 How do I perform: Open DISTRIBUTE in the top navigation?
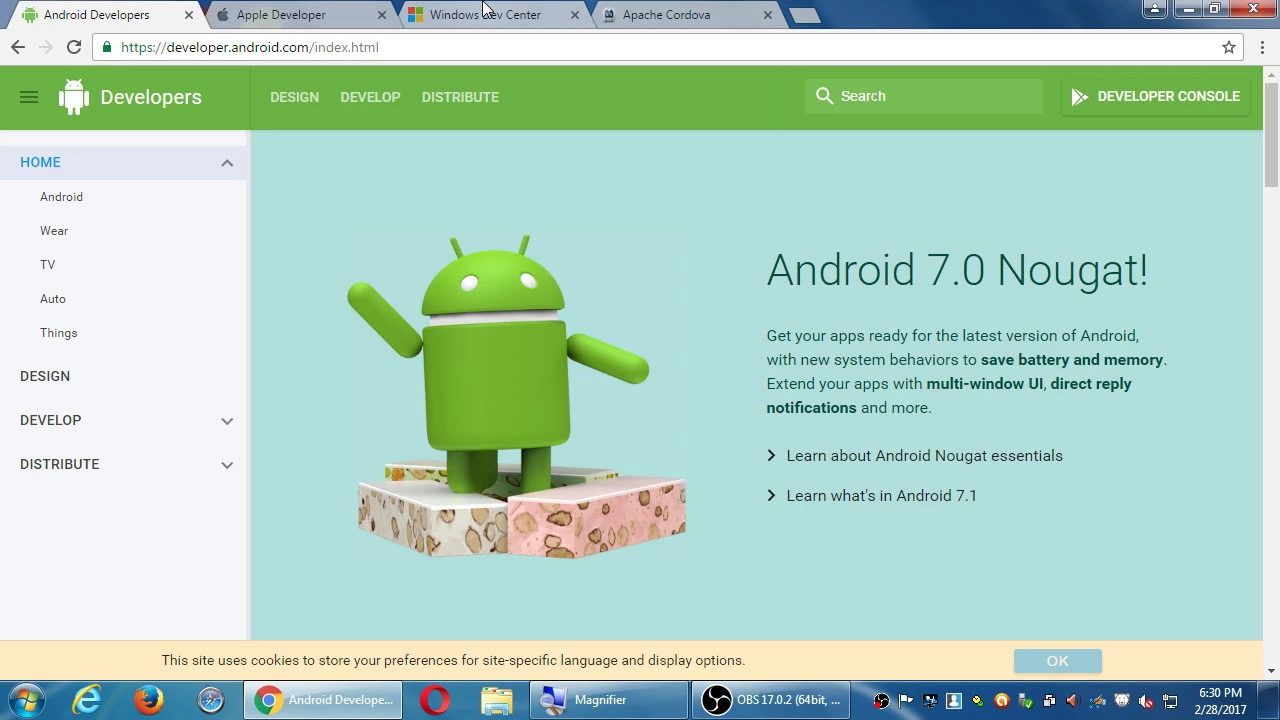[x=460, y=97]
